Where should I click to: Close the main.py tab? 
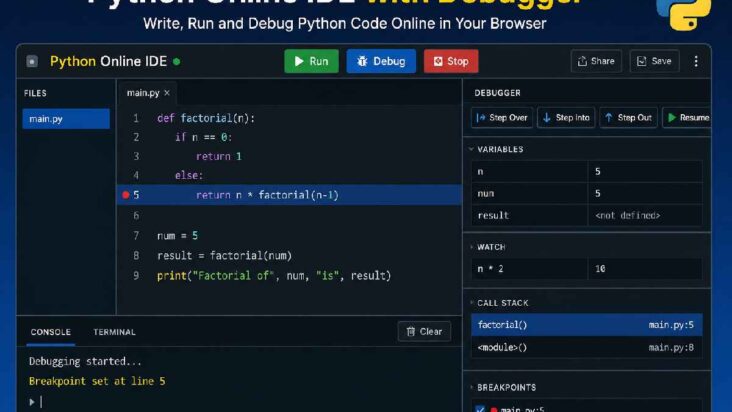click(167, 93)
